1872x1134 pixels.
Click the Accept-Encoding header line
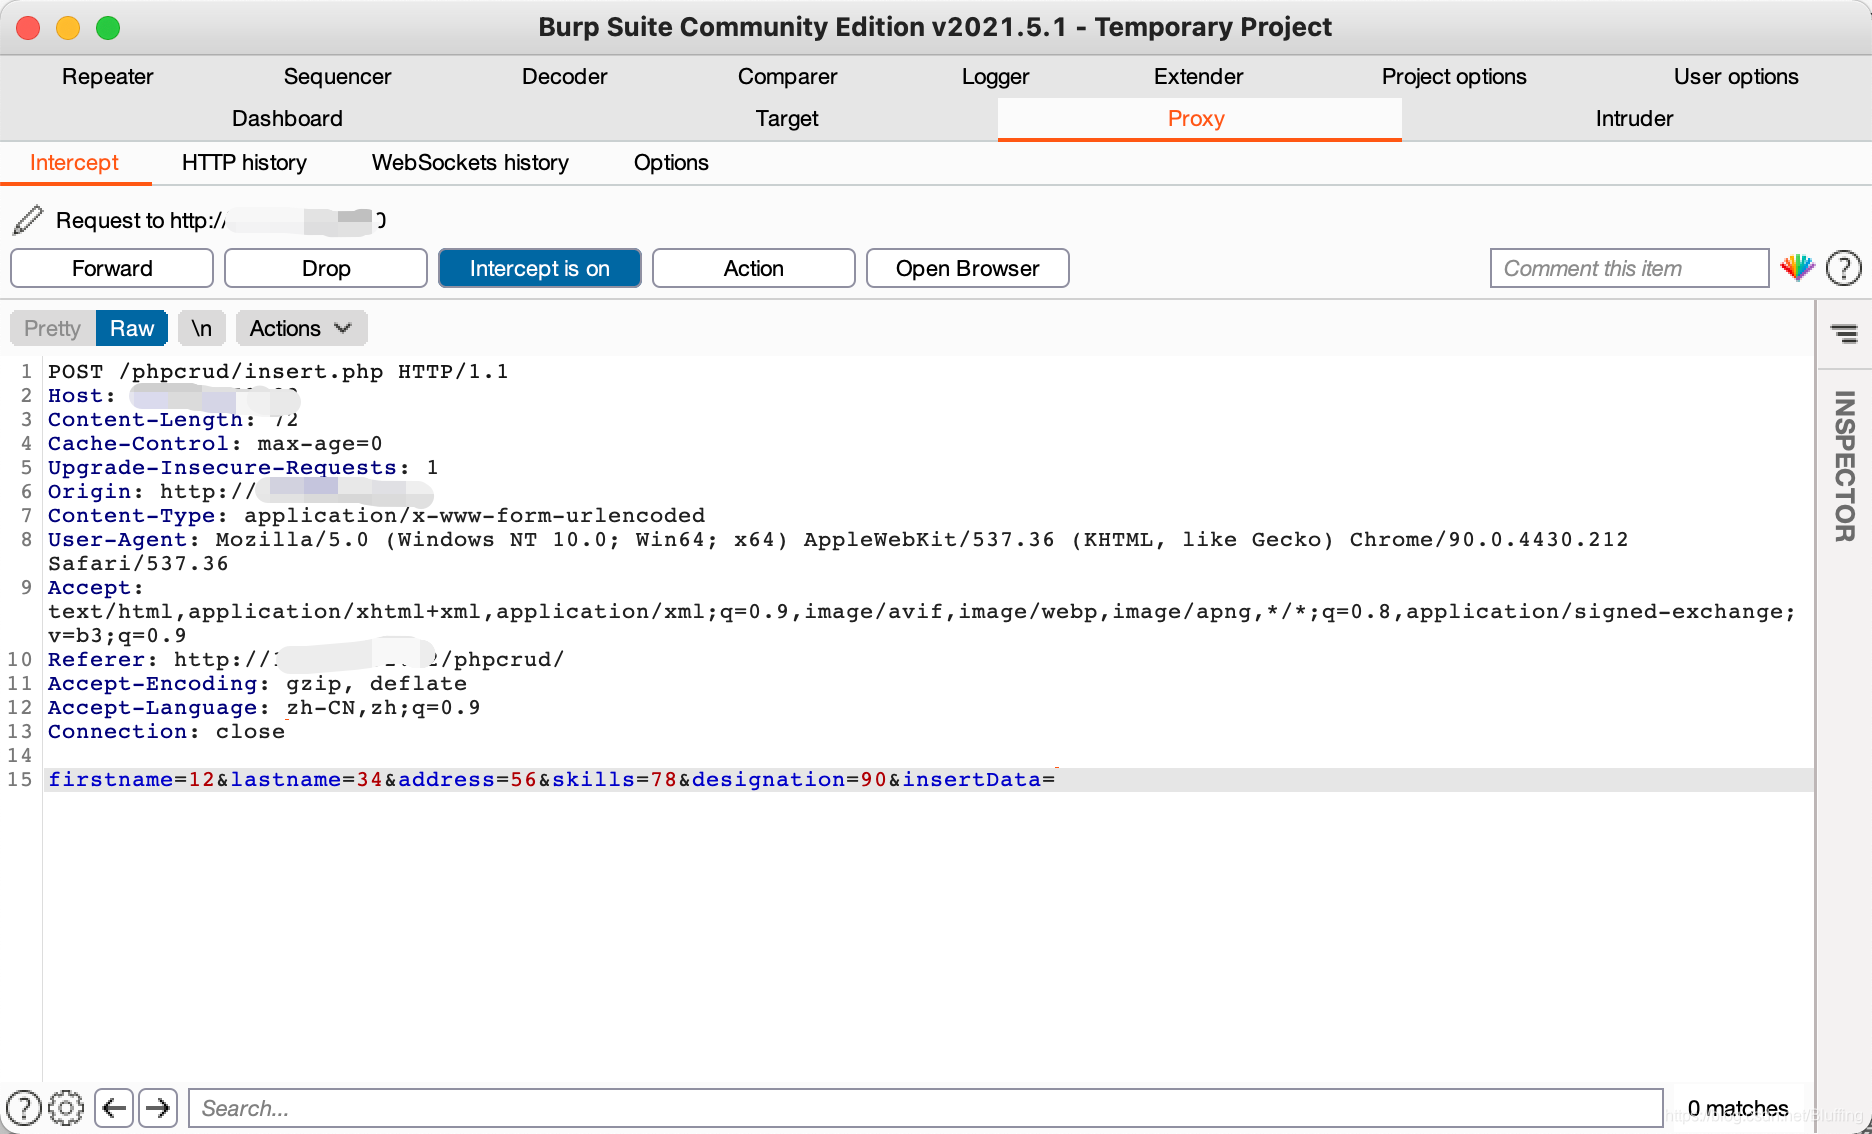pos(257,684)
